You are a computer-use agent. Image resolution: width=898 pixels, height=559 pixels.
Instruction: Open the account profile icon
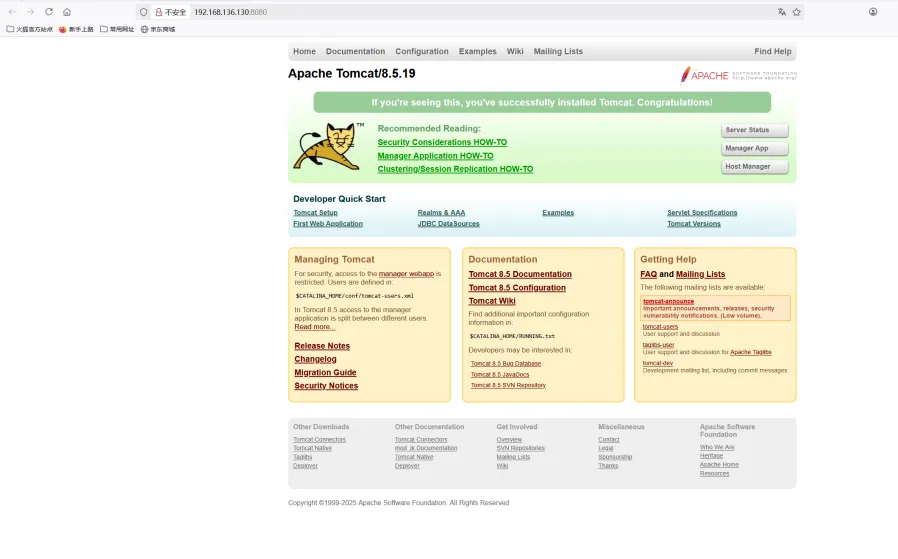click(873, 12)
